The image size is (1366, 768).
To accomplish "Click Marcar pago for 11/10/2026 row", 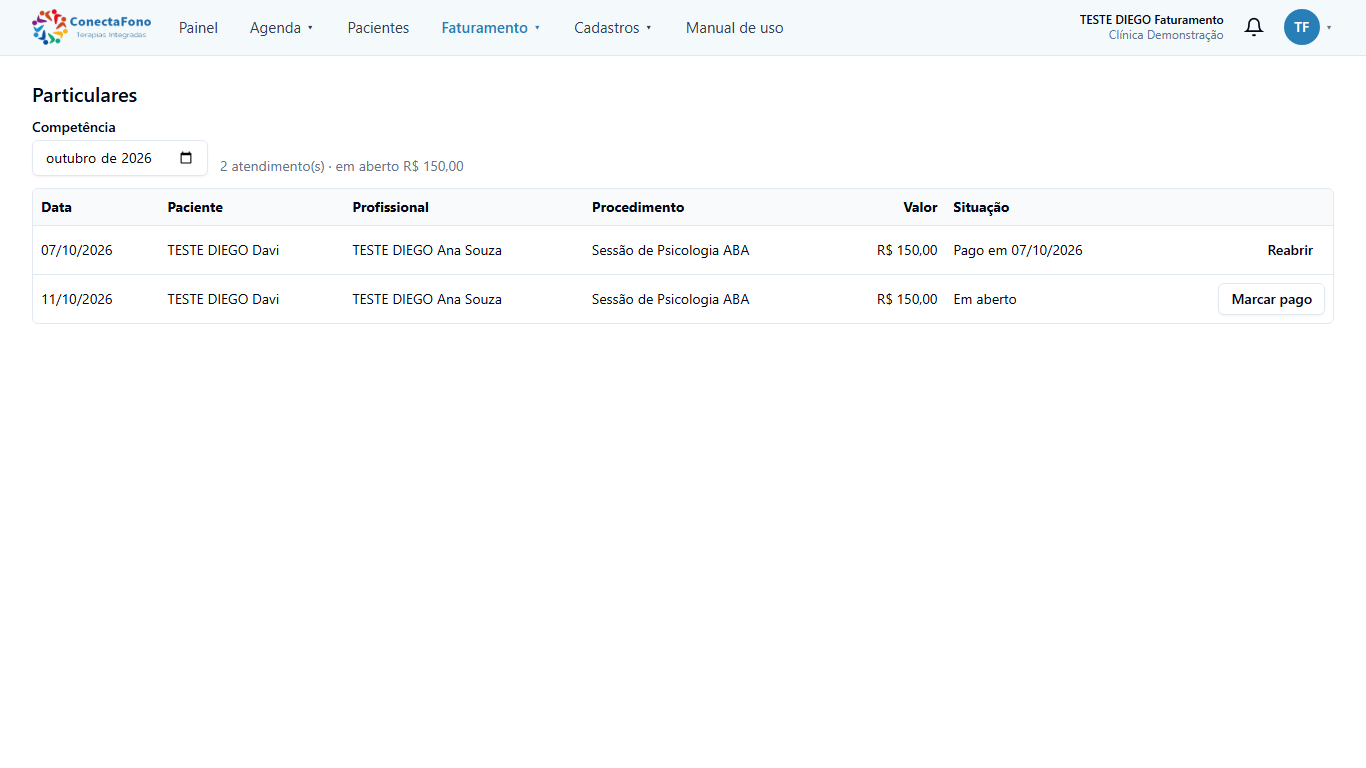I will click(1271, 299).
